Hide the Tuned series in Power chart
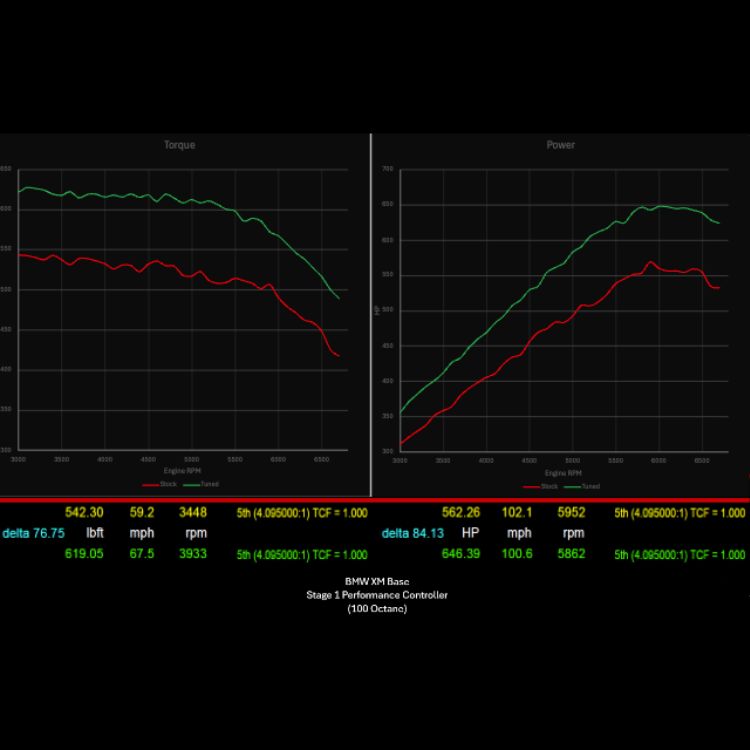The image size is (750, 750). pyautogui.click(x=583, y=486)
